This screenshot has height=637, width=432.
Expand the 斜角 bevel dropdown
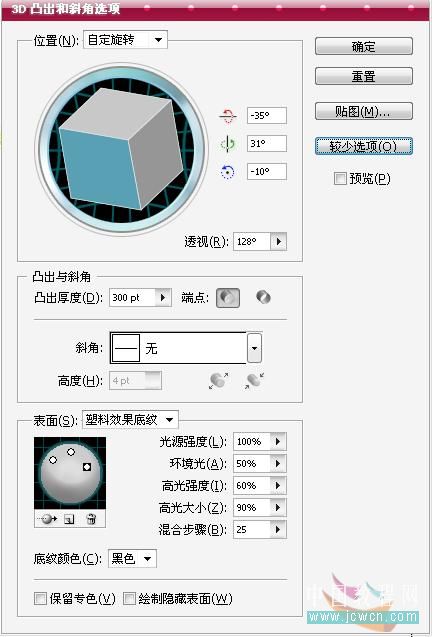pyautogui.click(x=254, y=348)
